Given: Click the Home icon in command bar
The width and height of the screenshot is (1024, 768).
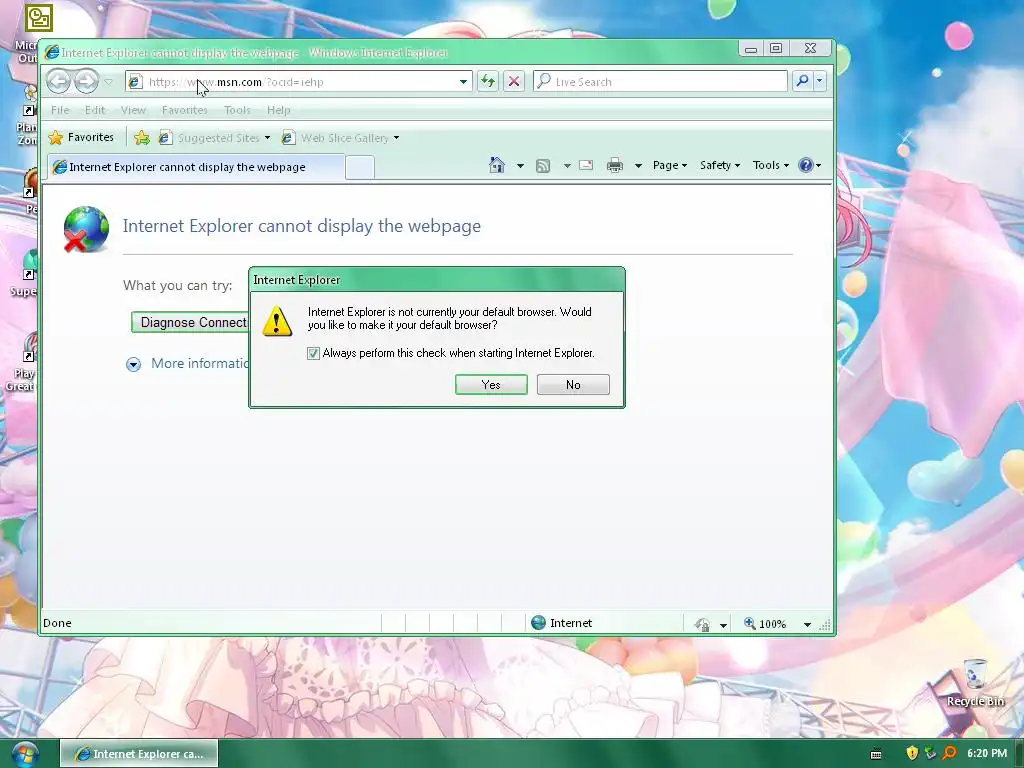Looking at the screenshot, I should click(497, 165).
